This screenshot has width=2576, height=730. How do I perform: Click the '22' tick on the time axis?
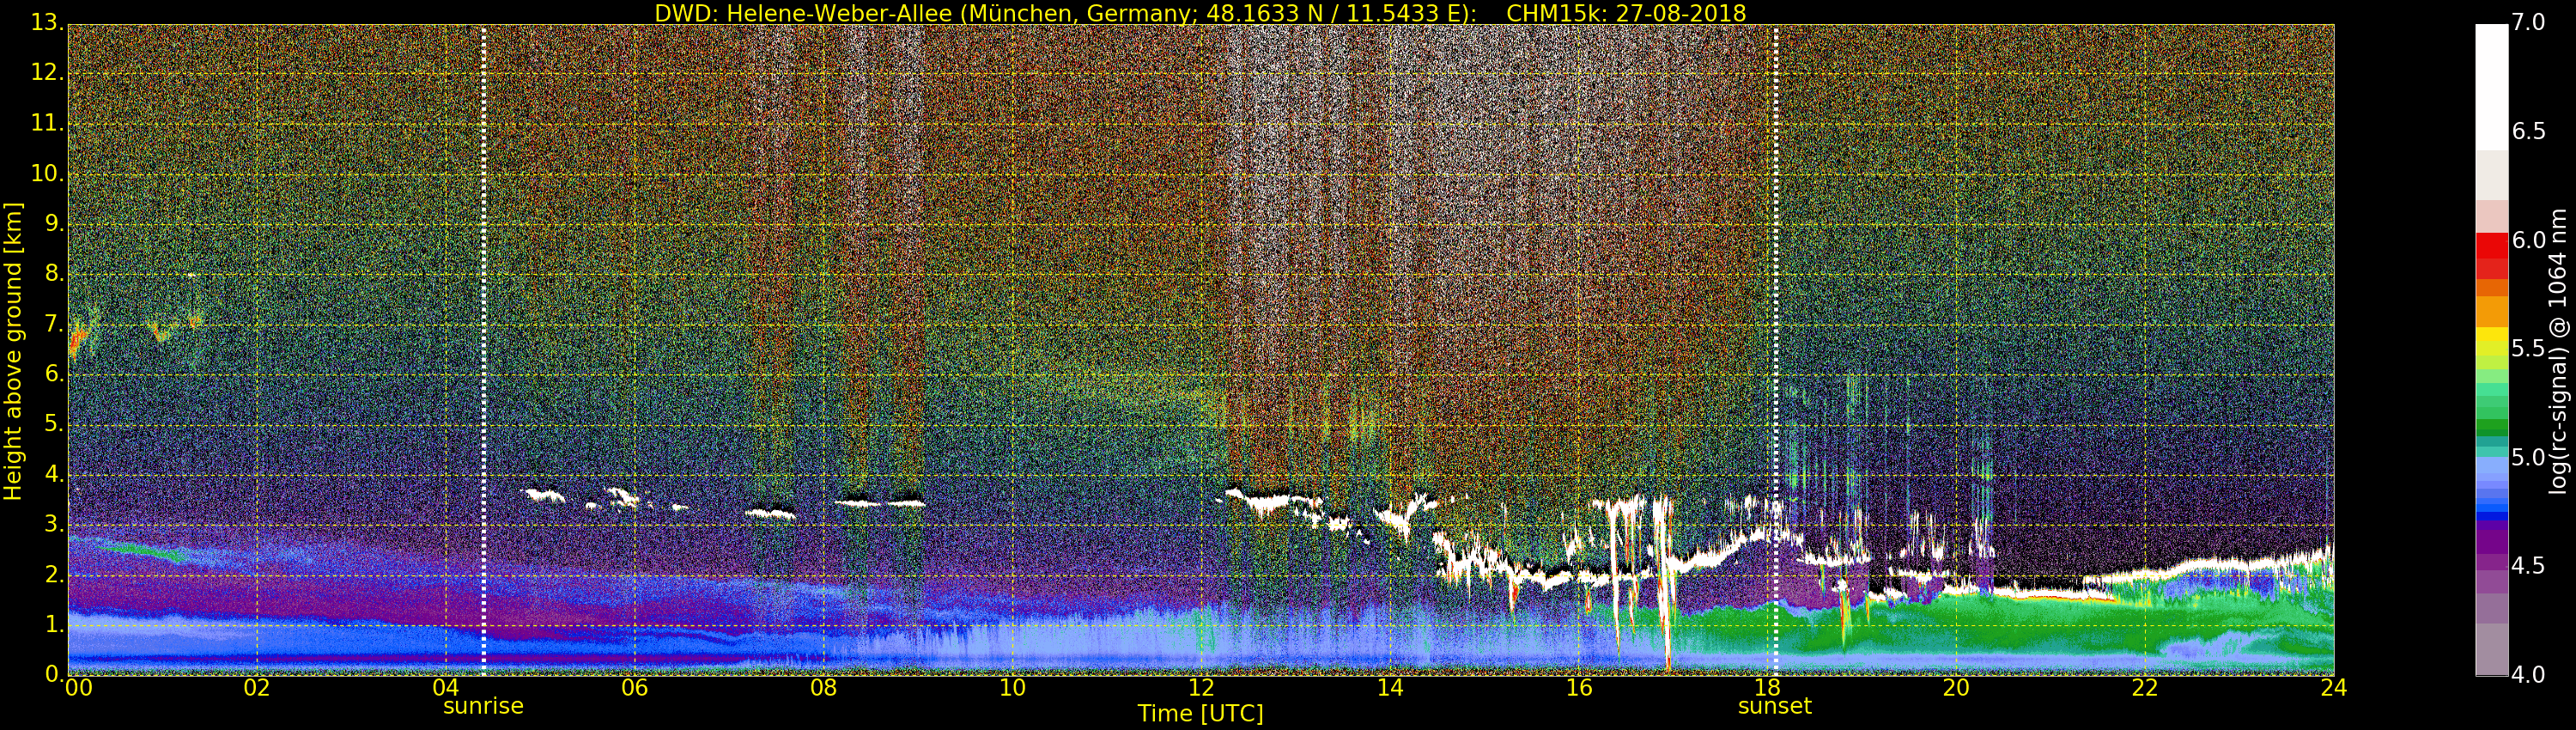coord(2145,687)
